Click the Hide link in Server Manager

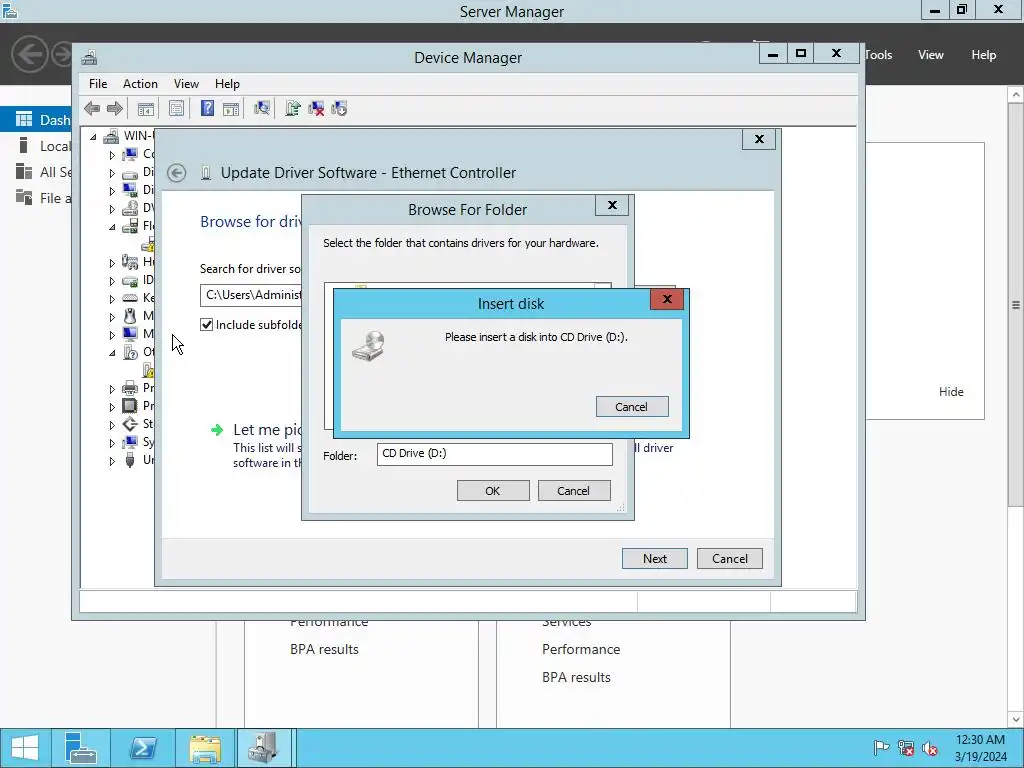(951, 392)
